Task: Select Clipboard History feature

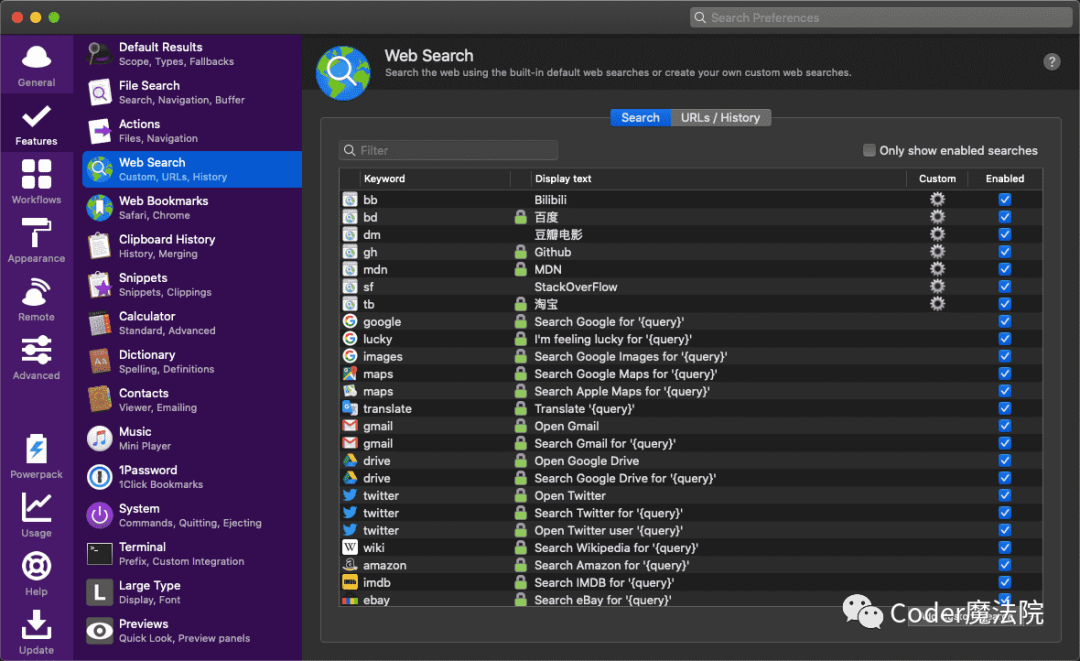Action: (x=192, y=246)
